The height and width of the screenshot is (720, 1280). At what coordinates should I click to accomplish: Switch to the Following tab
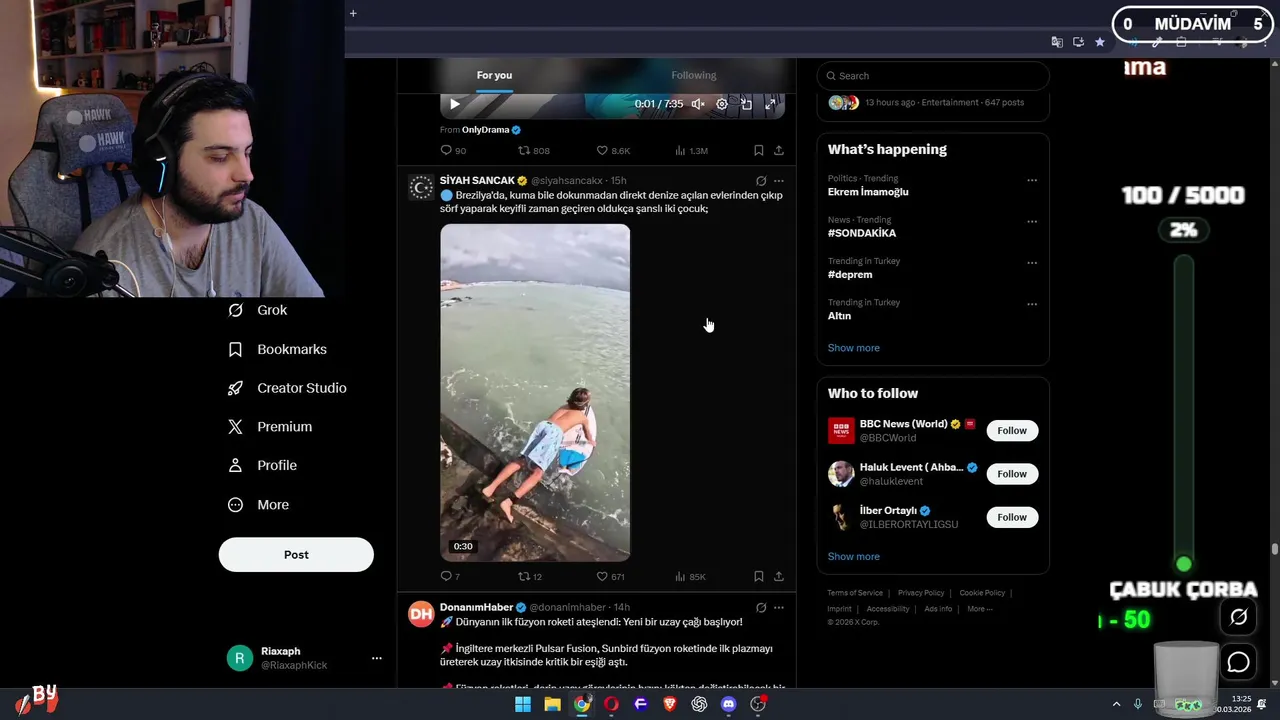tap(694, 75)
